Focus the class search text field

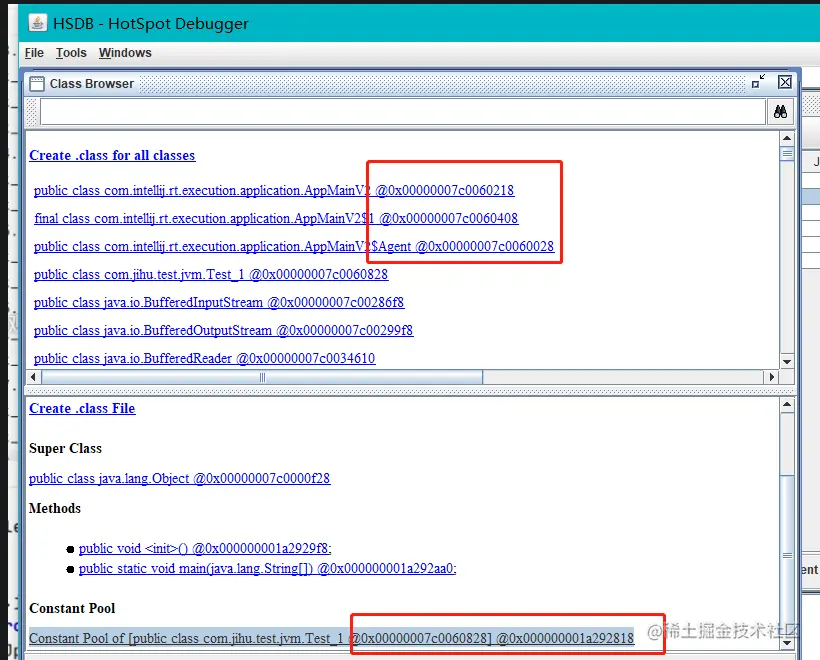(403, 111)
